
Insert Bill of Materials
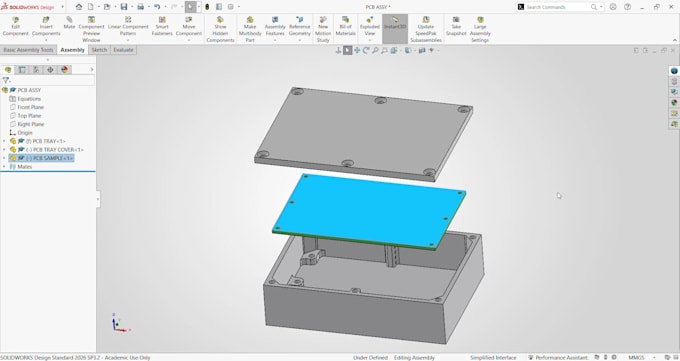click(x=346, y=26)
